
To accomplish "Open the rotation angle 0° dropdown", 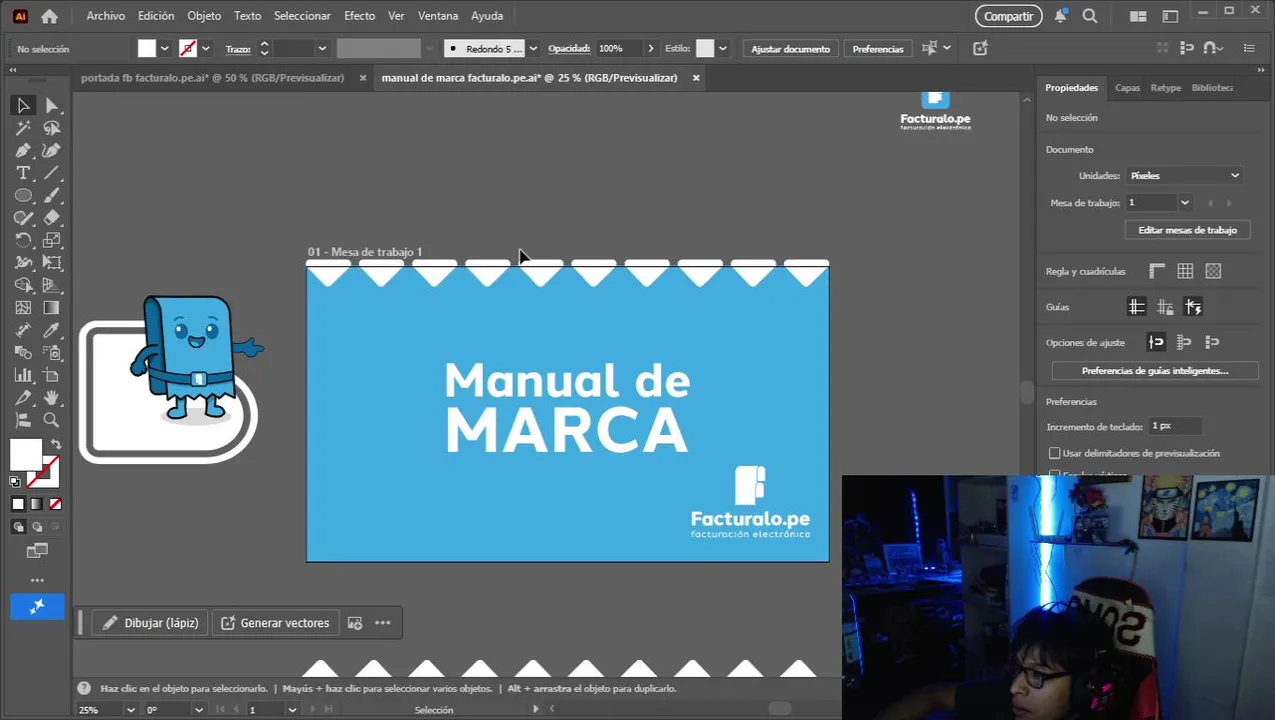I will point(199,710).
